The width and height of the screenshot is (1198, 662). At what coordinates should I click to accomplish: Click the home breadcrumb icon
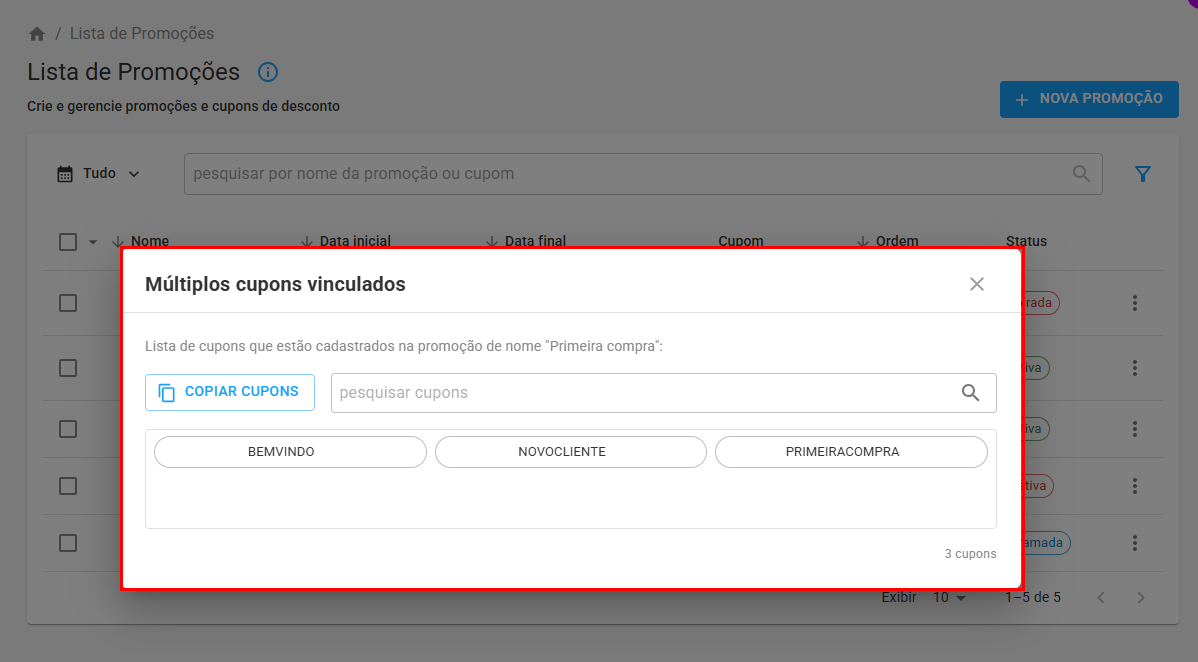tap(37, 32)
